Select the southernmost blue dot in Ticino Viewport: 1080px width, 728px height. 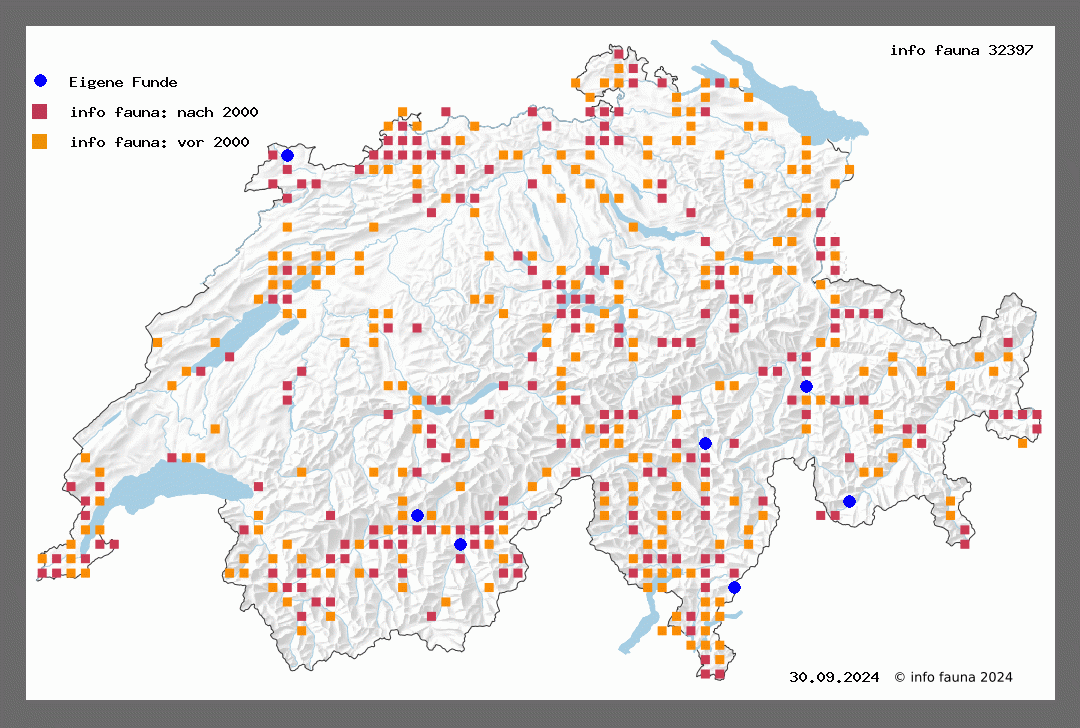coord(734,588)
